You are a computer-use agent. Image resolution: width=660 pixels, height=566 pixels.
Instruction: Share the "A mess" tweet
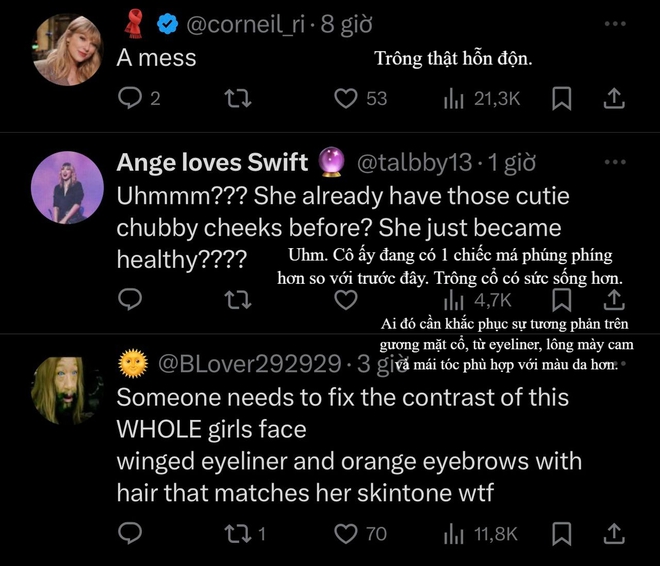point(615,98)
